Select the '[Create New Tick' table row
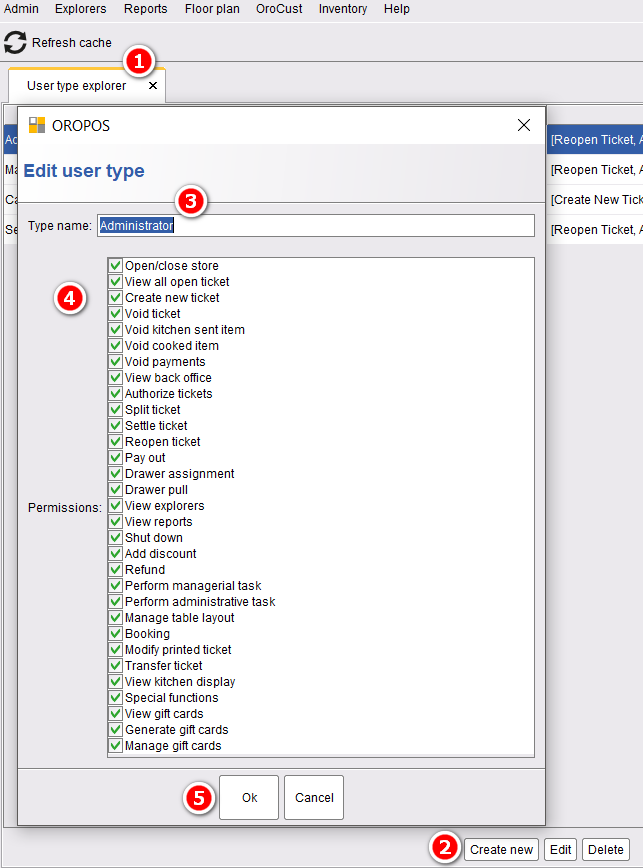Screen dimensions: 643x868 (595, 200)
